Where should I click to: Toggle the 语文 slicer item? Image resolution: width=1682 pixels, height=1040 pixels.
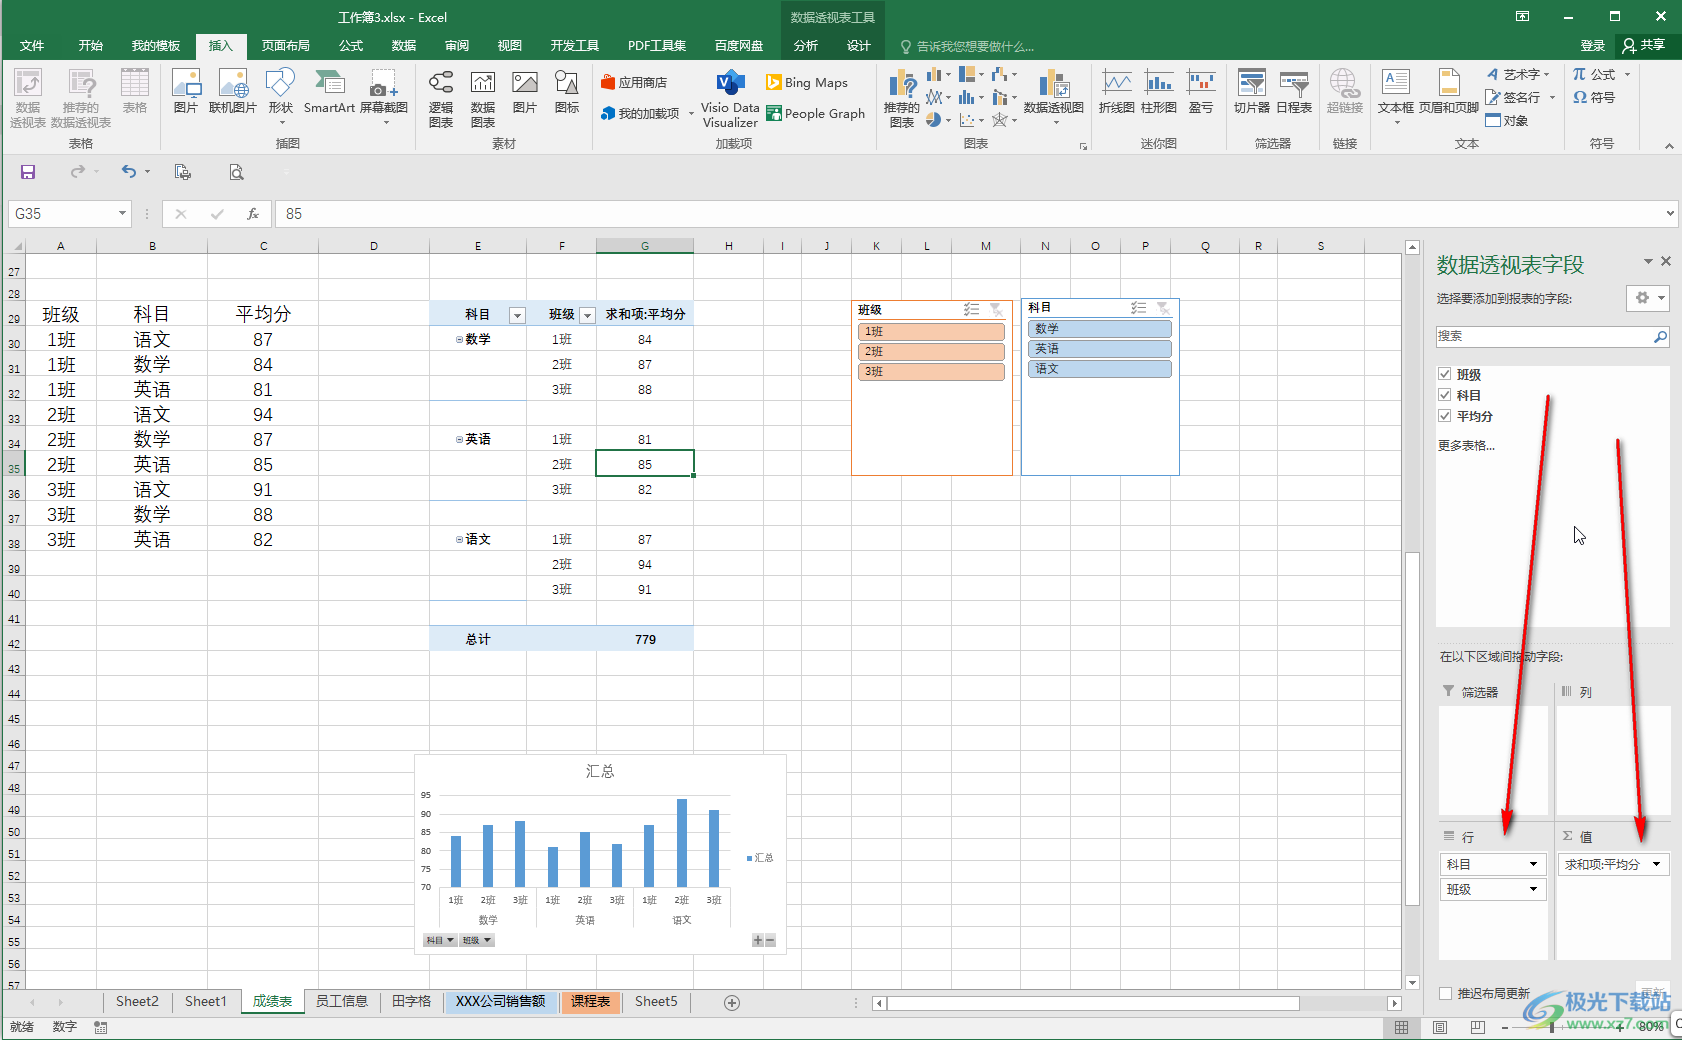click(x=1100, y=369)
